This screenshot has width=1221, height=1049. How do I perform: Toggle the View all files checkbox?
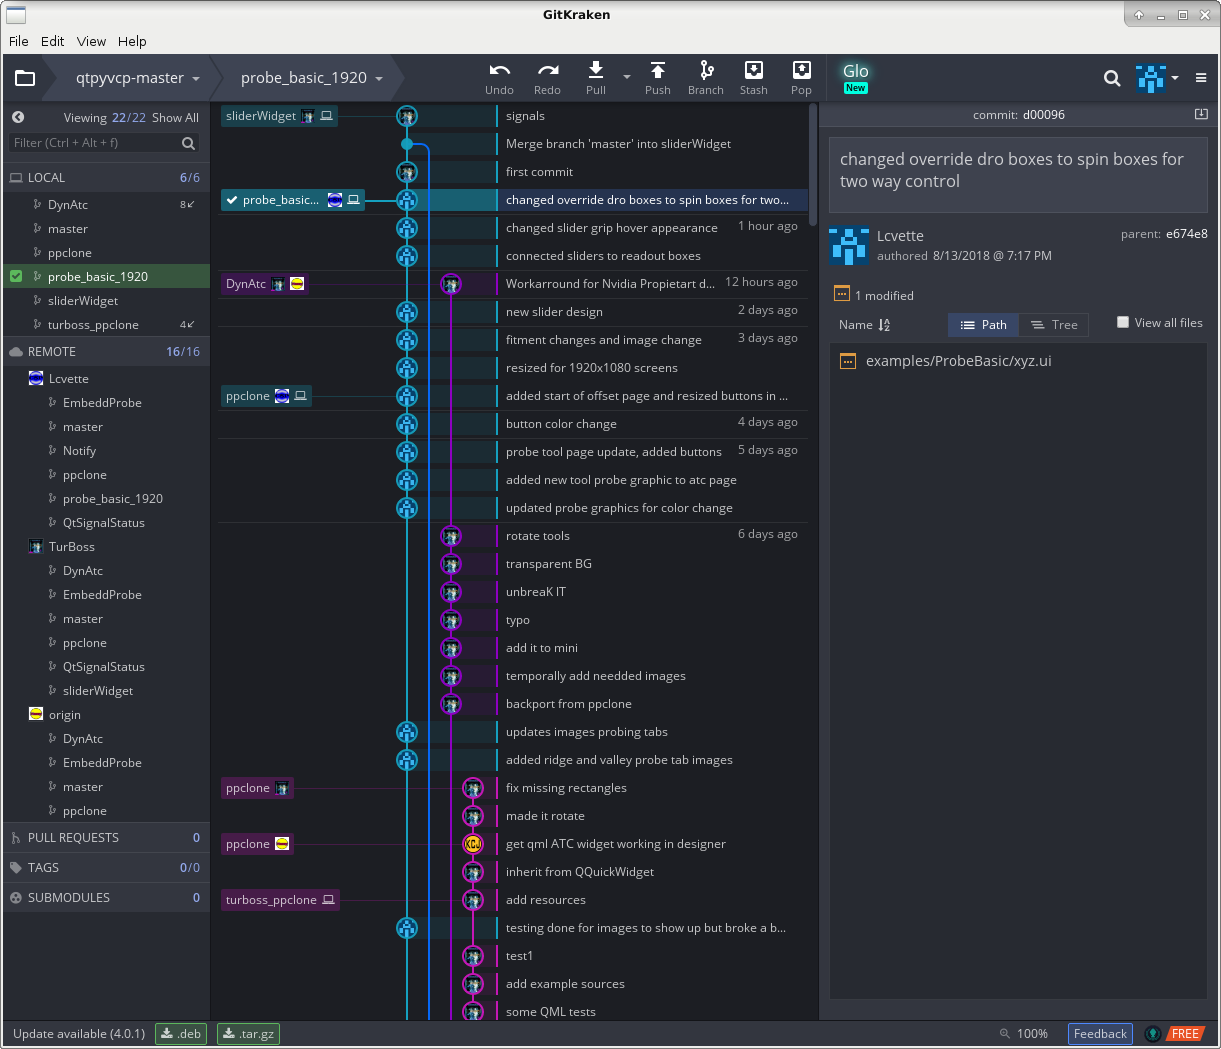[x=1123, y=322]
